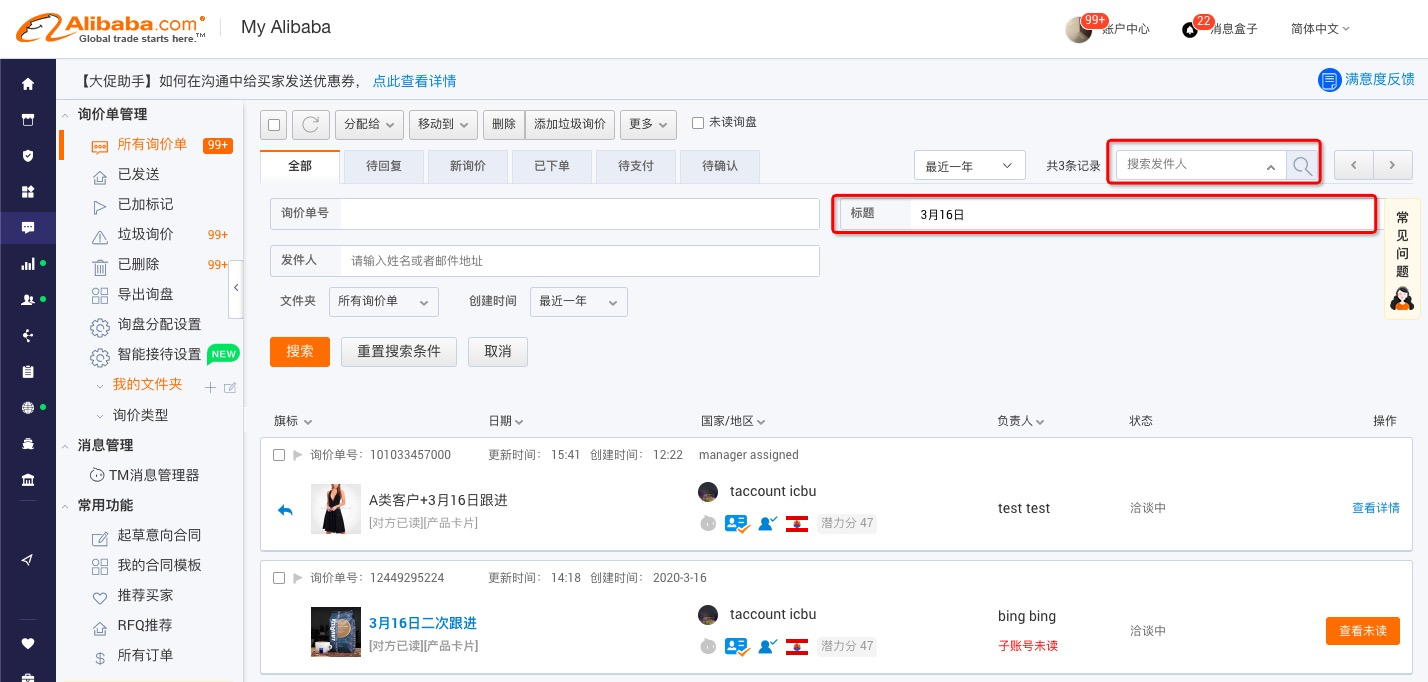
Task: Switch to the 已下单 tab
Action: (552, 166)
